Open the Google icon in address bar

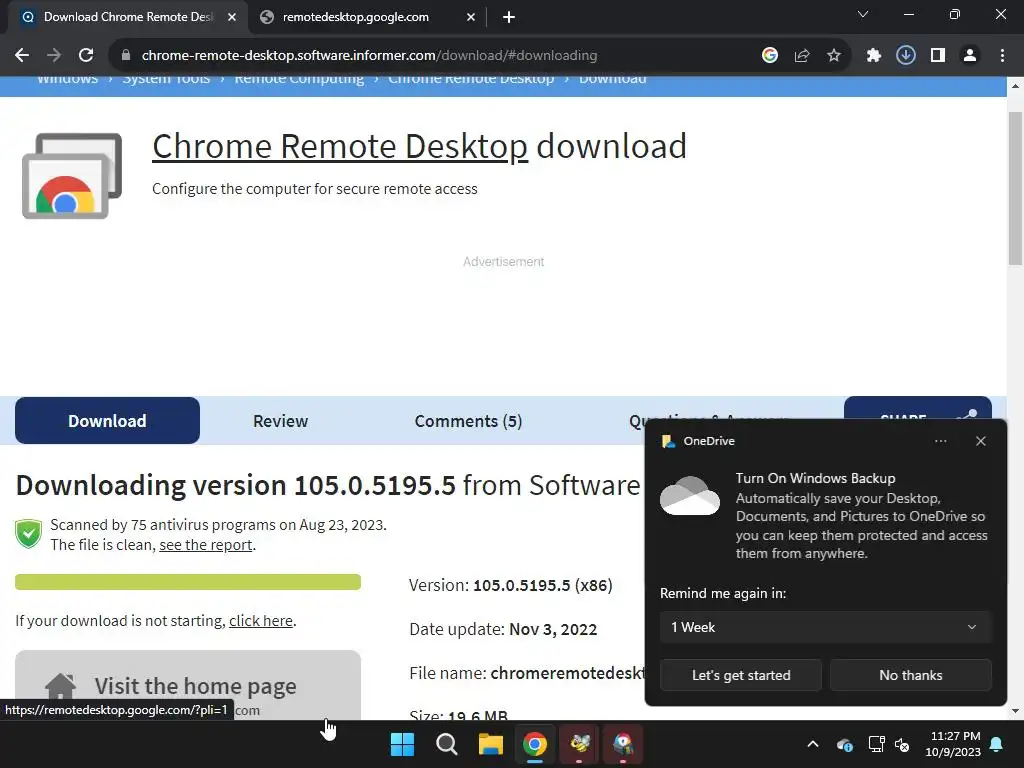click(770, 56)
